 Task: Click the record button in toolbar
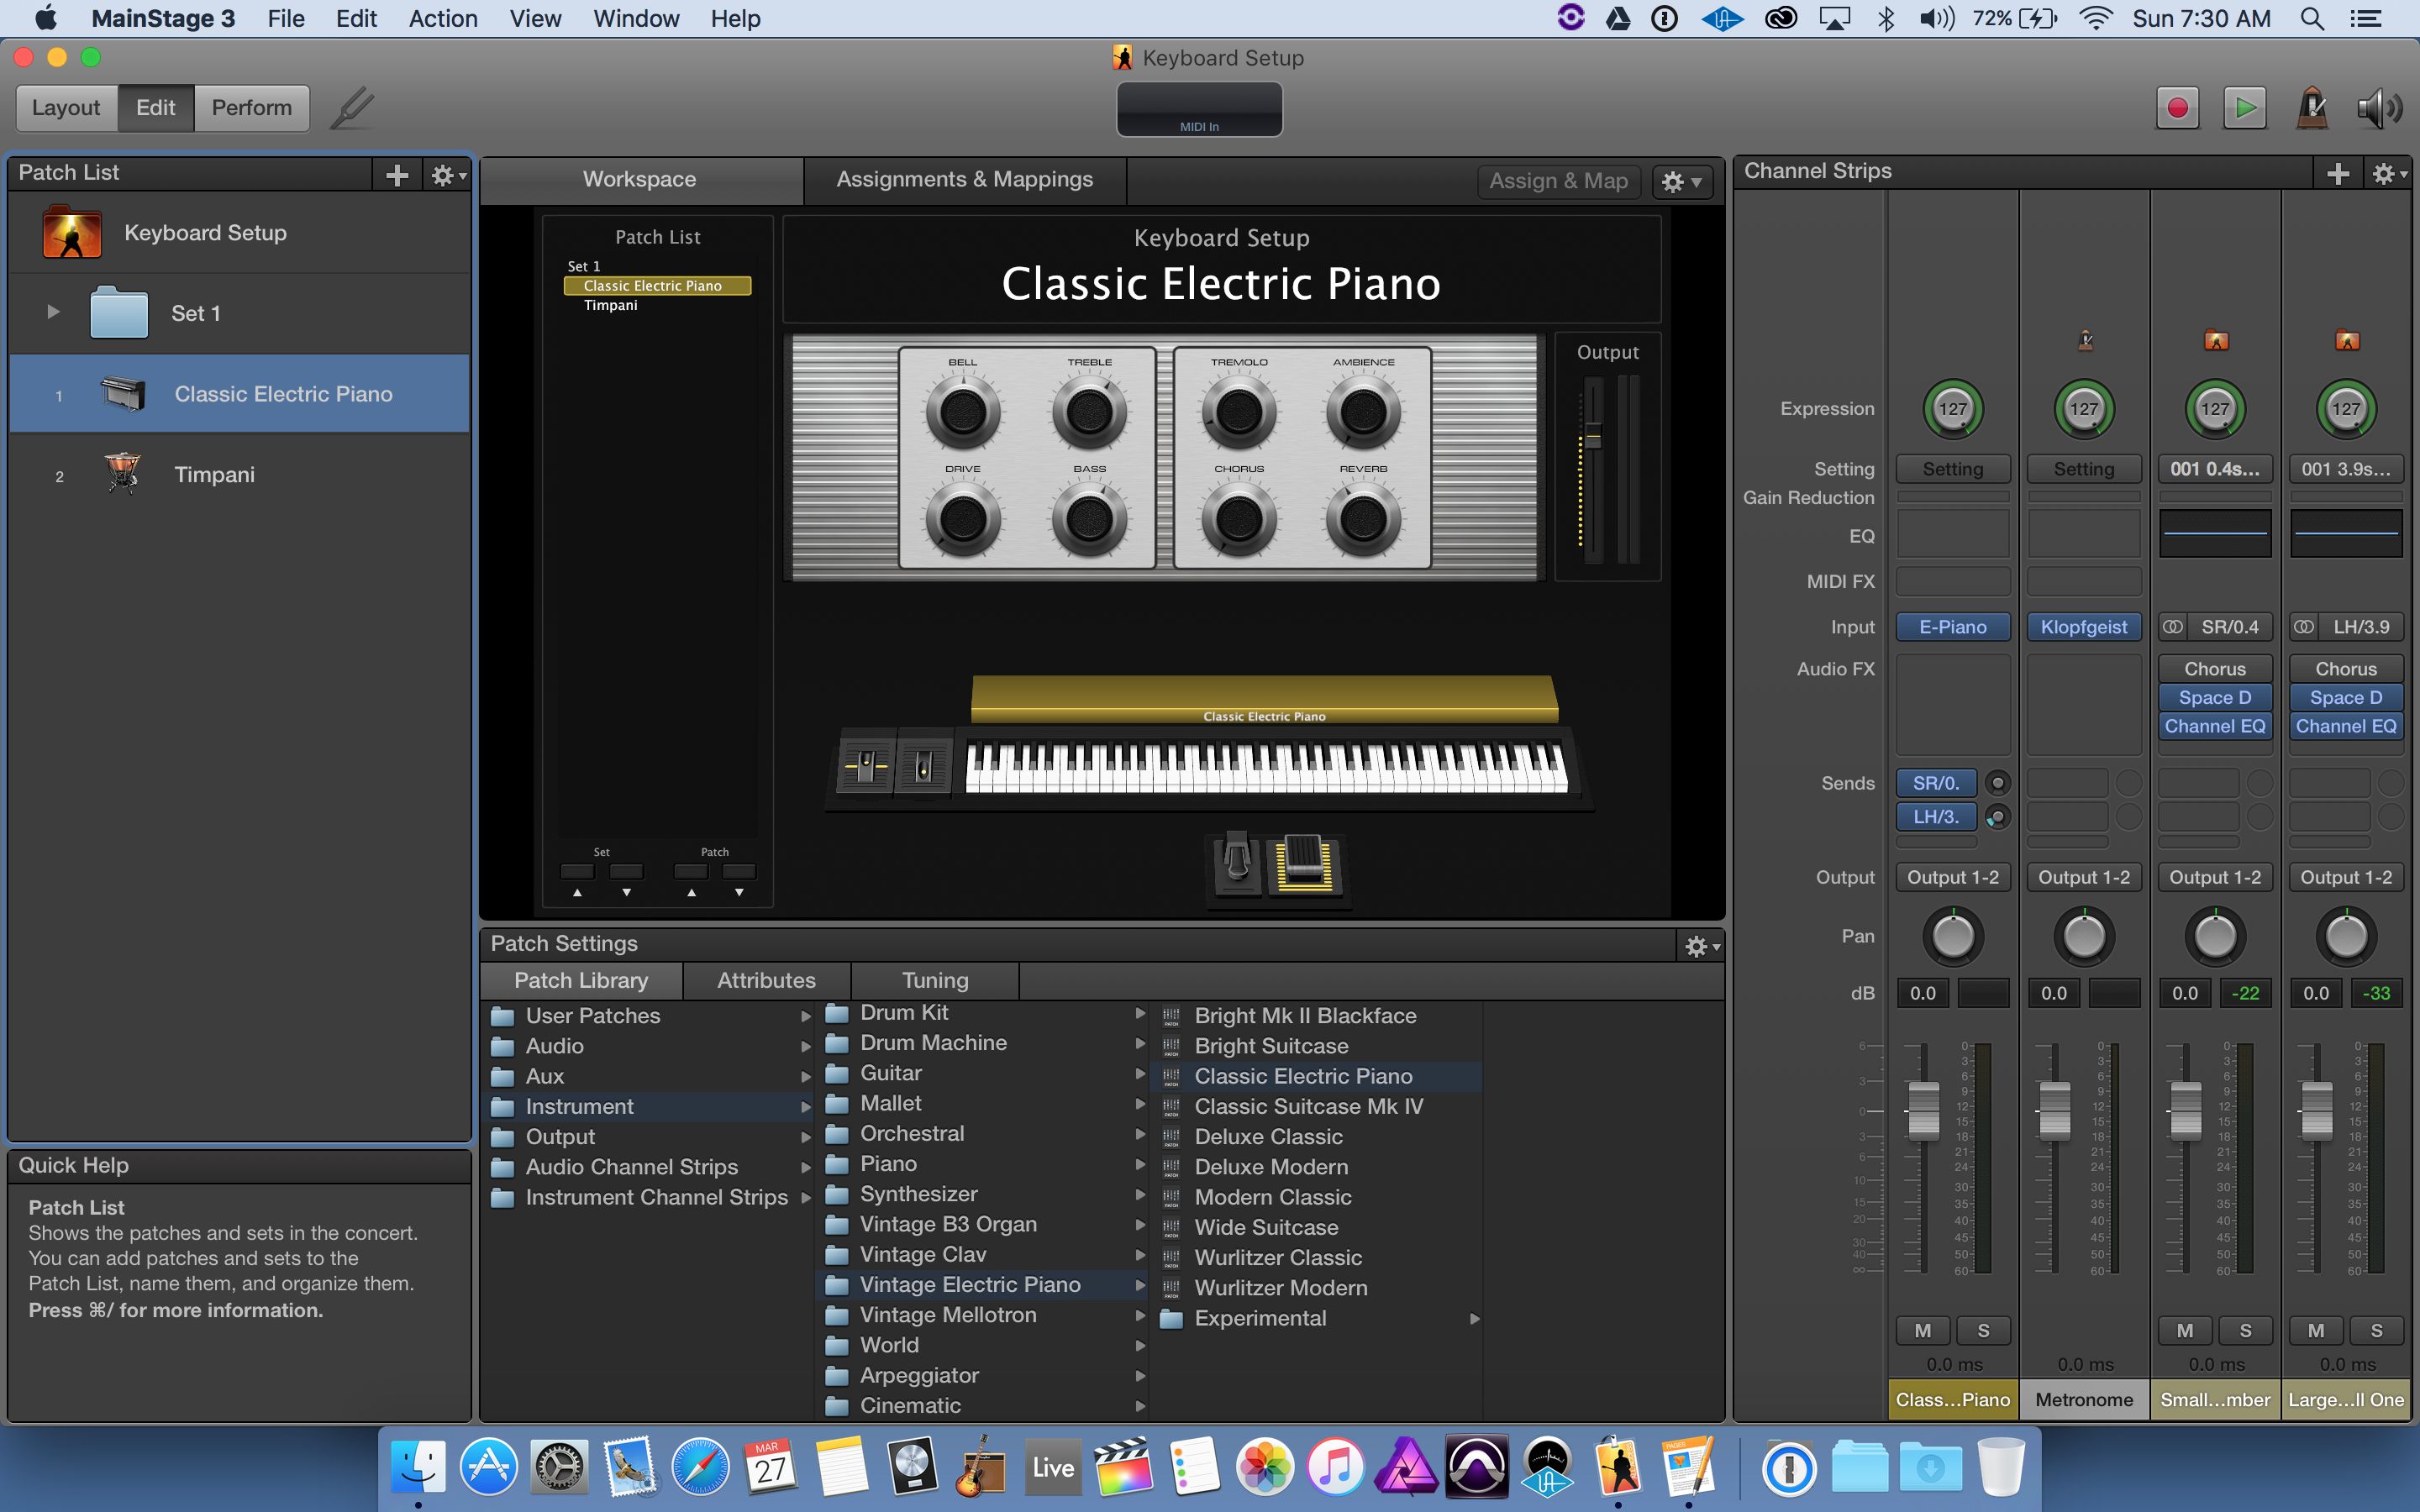tap(2177, 108)
